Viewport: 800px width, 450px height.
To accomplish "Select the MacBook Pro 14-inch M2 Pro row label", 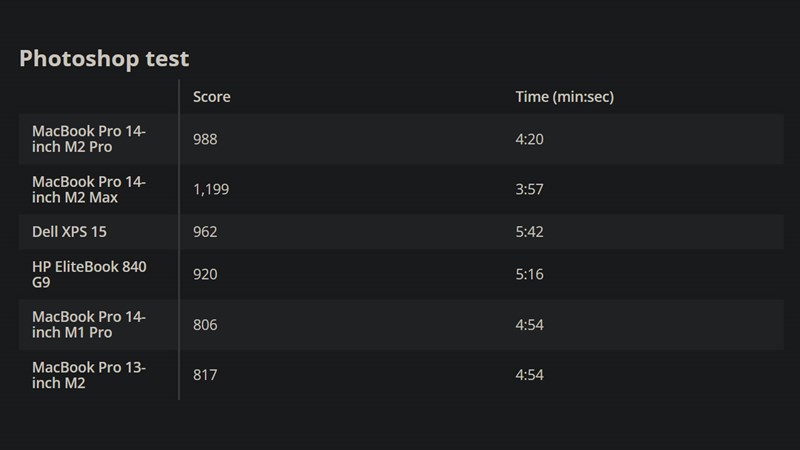I will tap(89, 139).
